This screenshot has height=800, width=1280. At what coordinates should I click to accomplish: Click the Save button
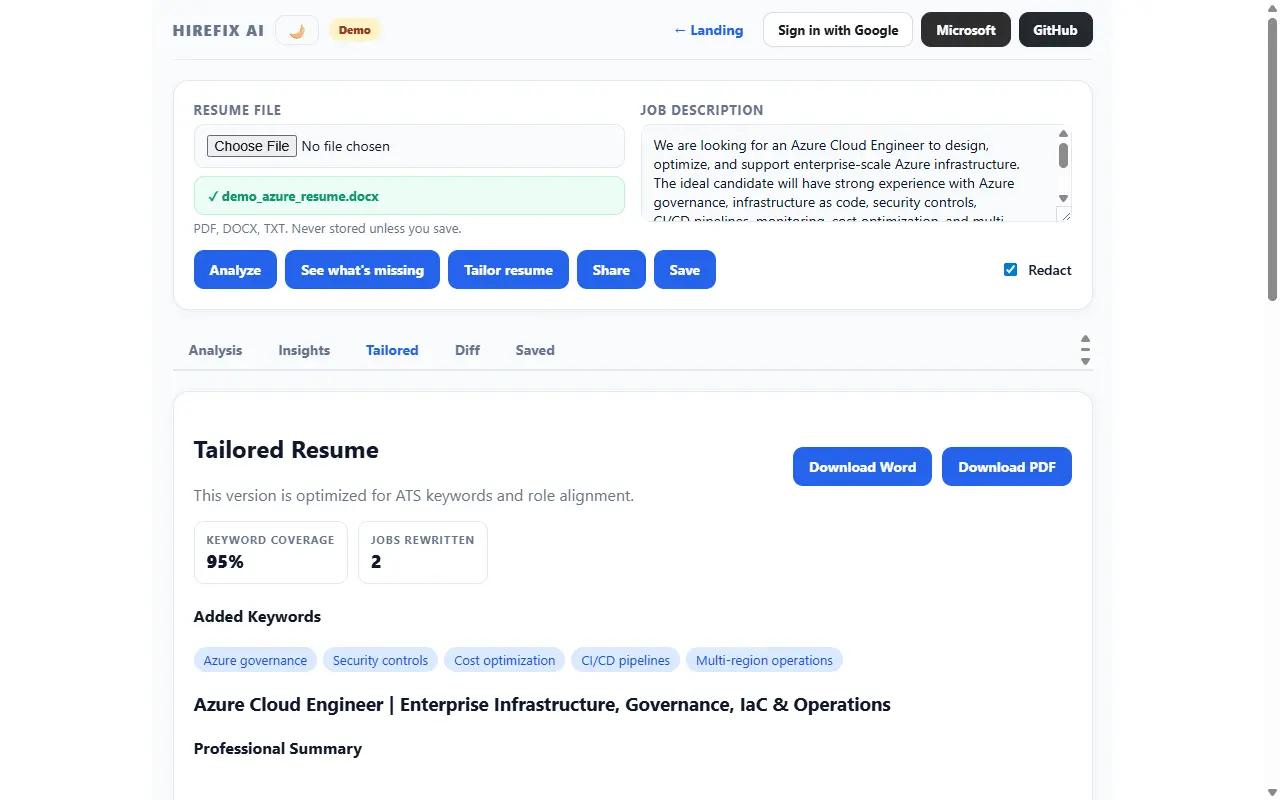[x=685, y=270]
